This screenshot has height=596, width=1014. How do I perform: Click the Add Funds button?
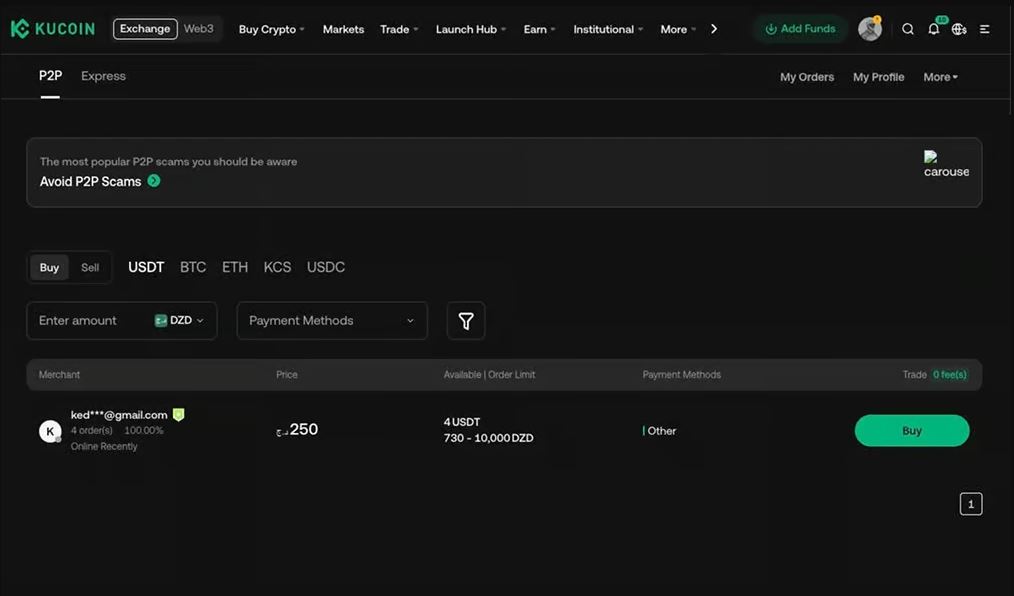click(800, 29)
